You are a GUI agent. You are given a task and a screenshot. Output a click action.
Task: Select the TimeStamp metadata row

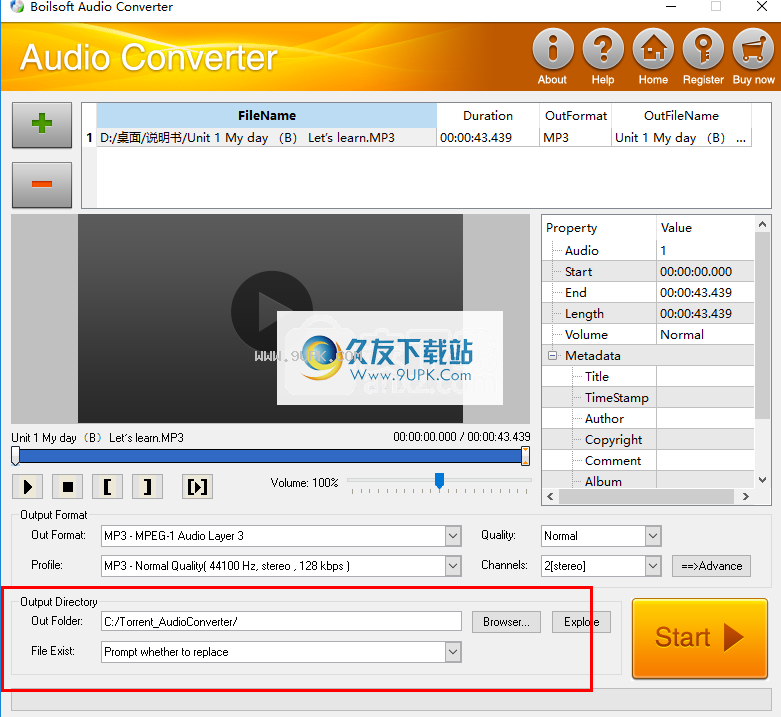pyautogui.click(x=648, y=397)
